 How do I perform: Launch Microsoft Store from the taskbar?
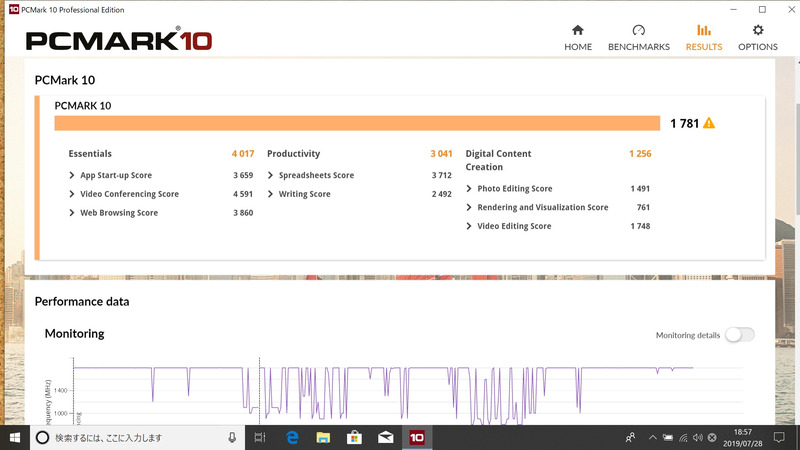[354, 437]
